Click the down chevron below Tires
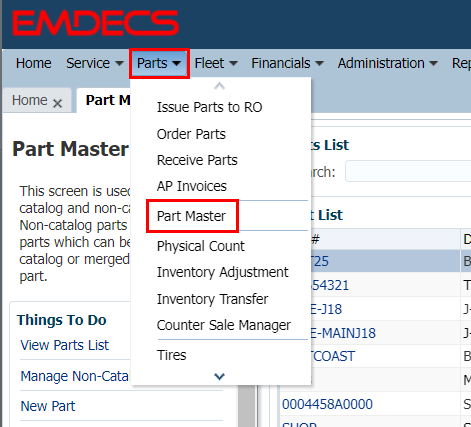The height and width of the screenshot is (427, 471). (219, 377)
